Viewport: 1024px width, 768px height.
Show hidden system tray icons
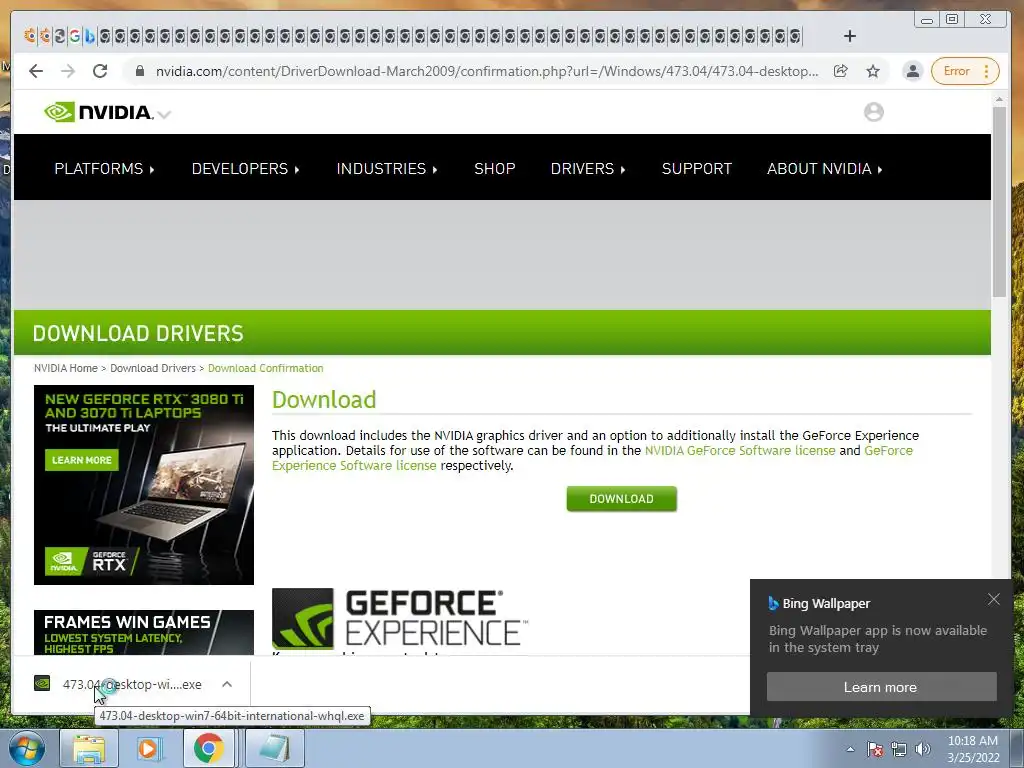pyautogui.click(x=850, y=749)
